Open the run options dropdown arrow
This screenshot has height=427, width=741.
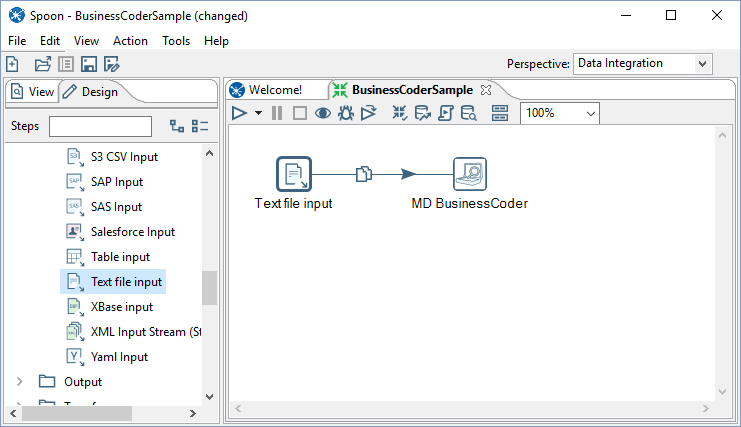(258, 113)
